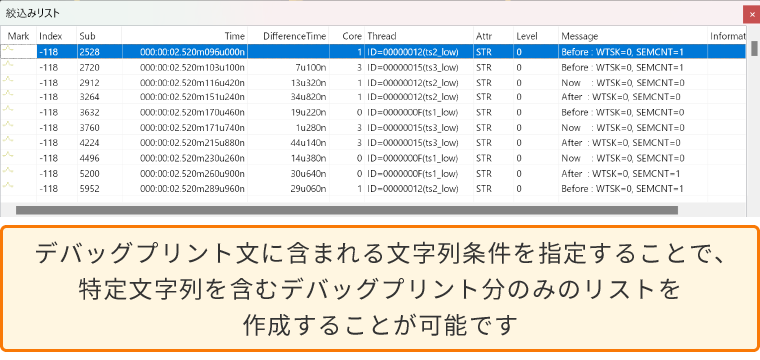The width and height of the screenshot is (760, 360).
Task: Click the DifferenceTime value 7u100n
Action: [x=311, y=67]
